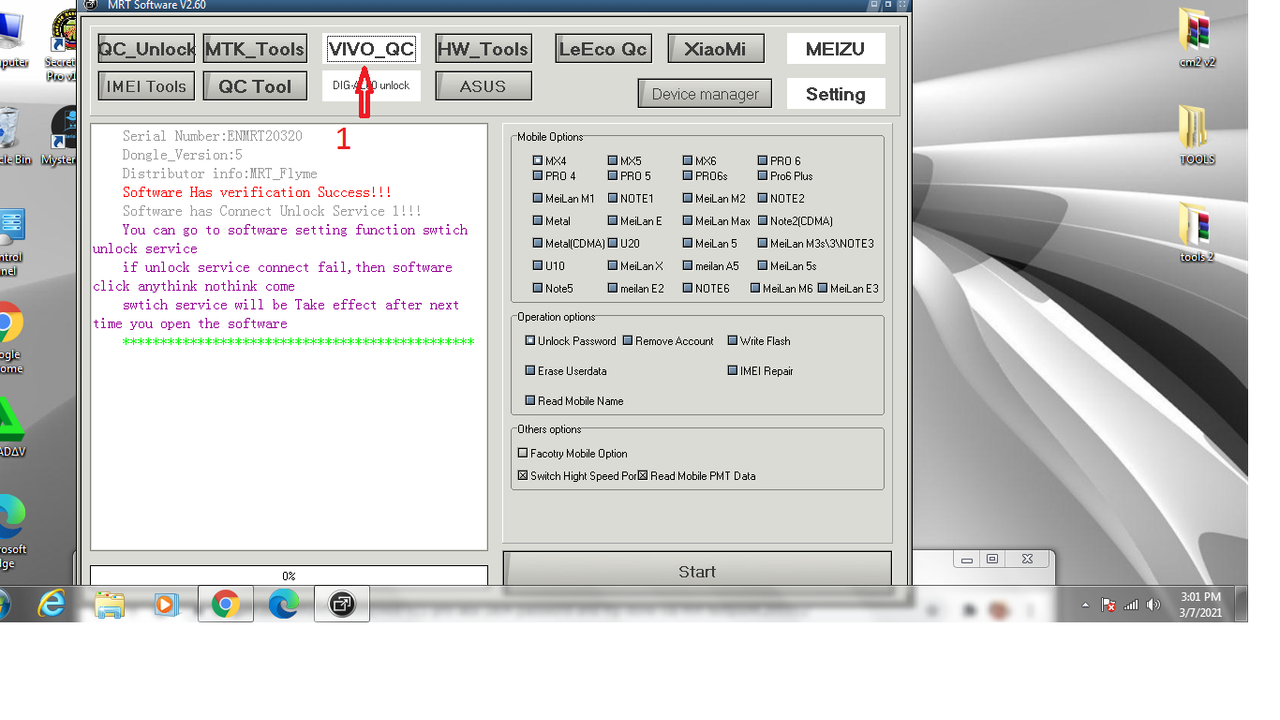Click the IMEI Tools button

click(146, 86)
